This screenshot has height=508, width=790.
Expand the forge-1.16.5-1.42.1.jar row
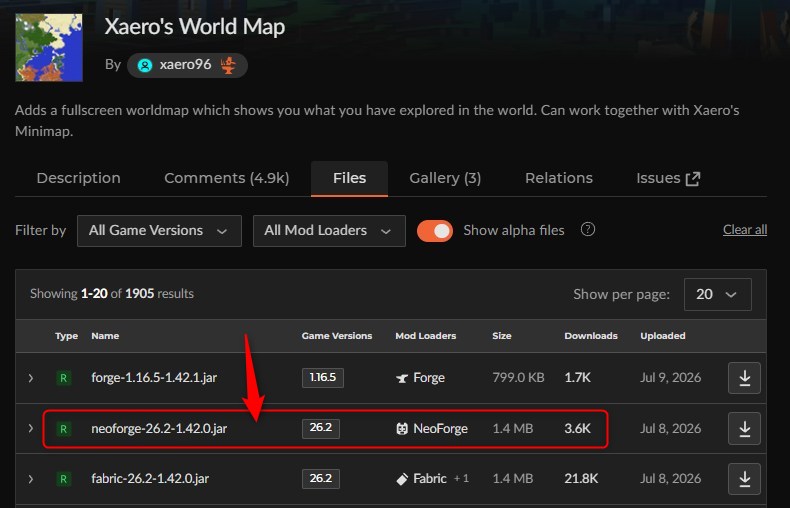click(31, 378)
